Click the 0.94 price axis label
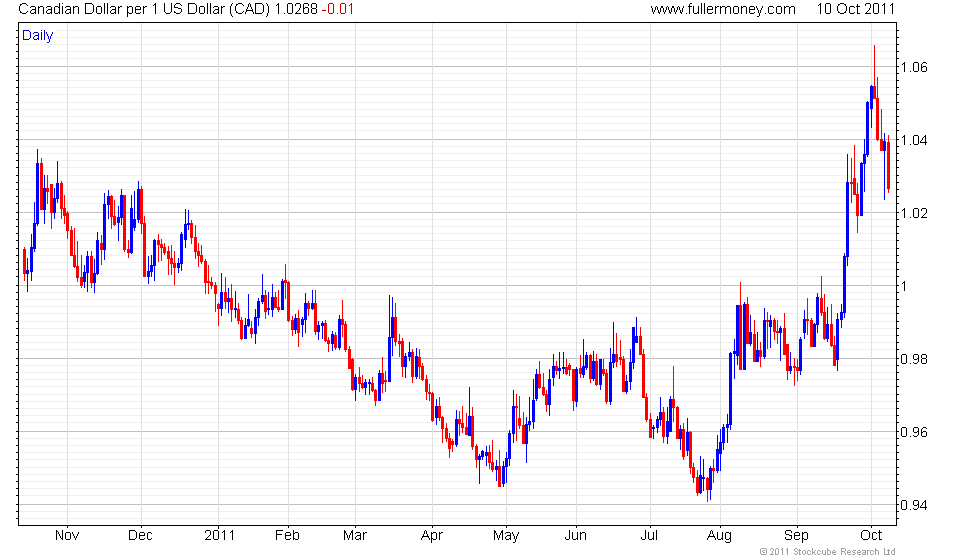Image resolution: width=980 pixels, height=560 pixels. point(914,505)
